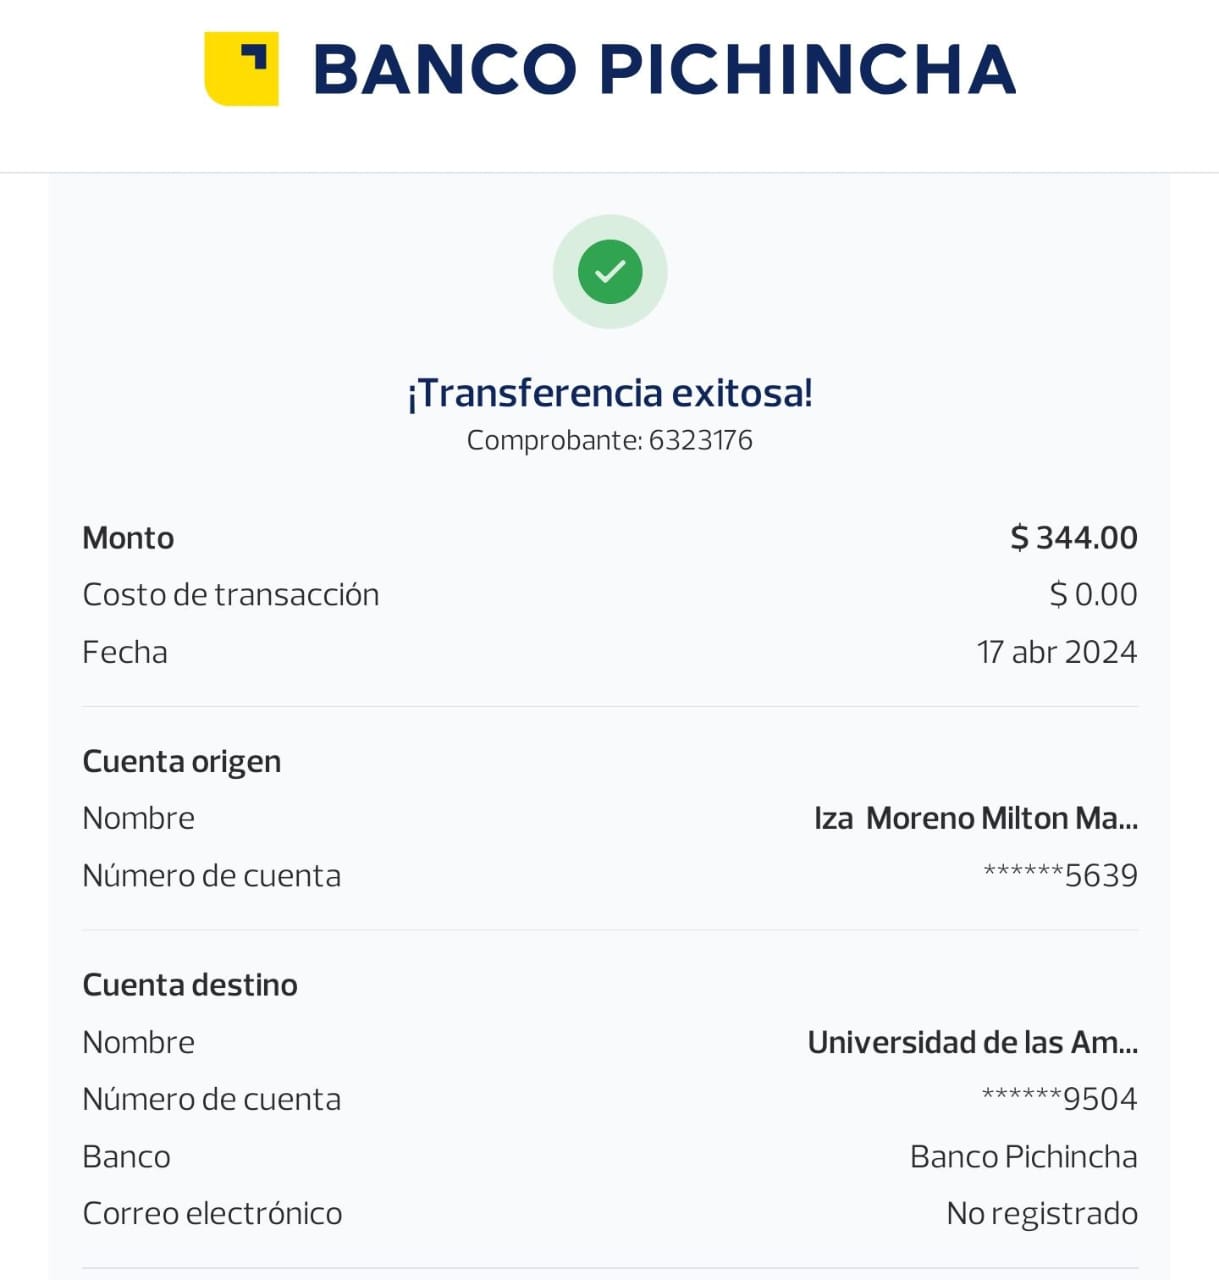Click the Monto label
The height and width of the screenshot is (1280, 1219).
coord(128,538)
